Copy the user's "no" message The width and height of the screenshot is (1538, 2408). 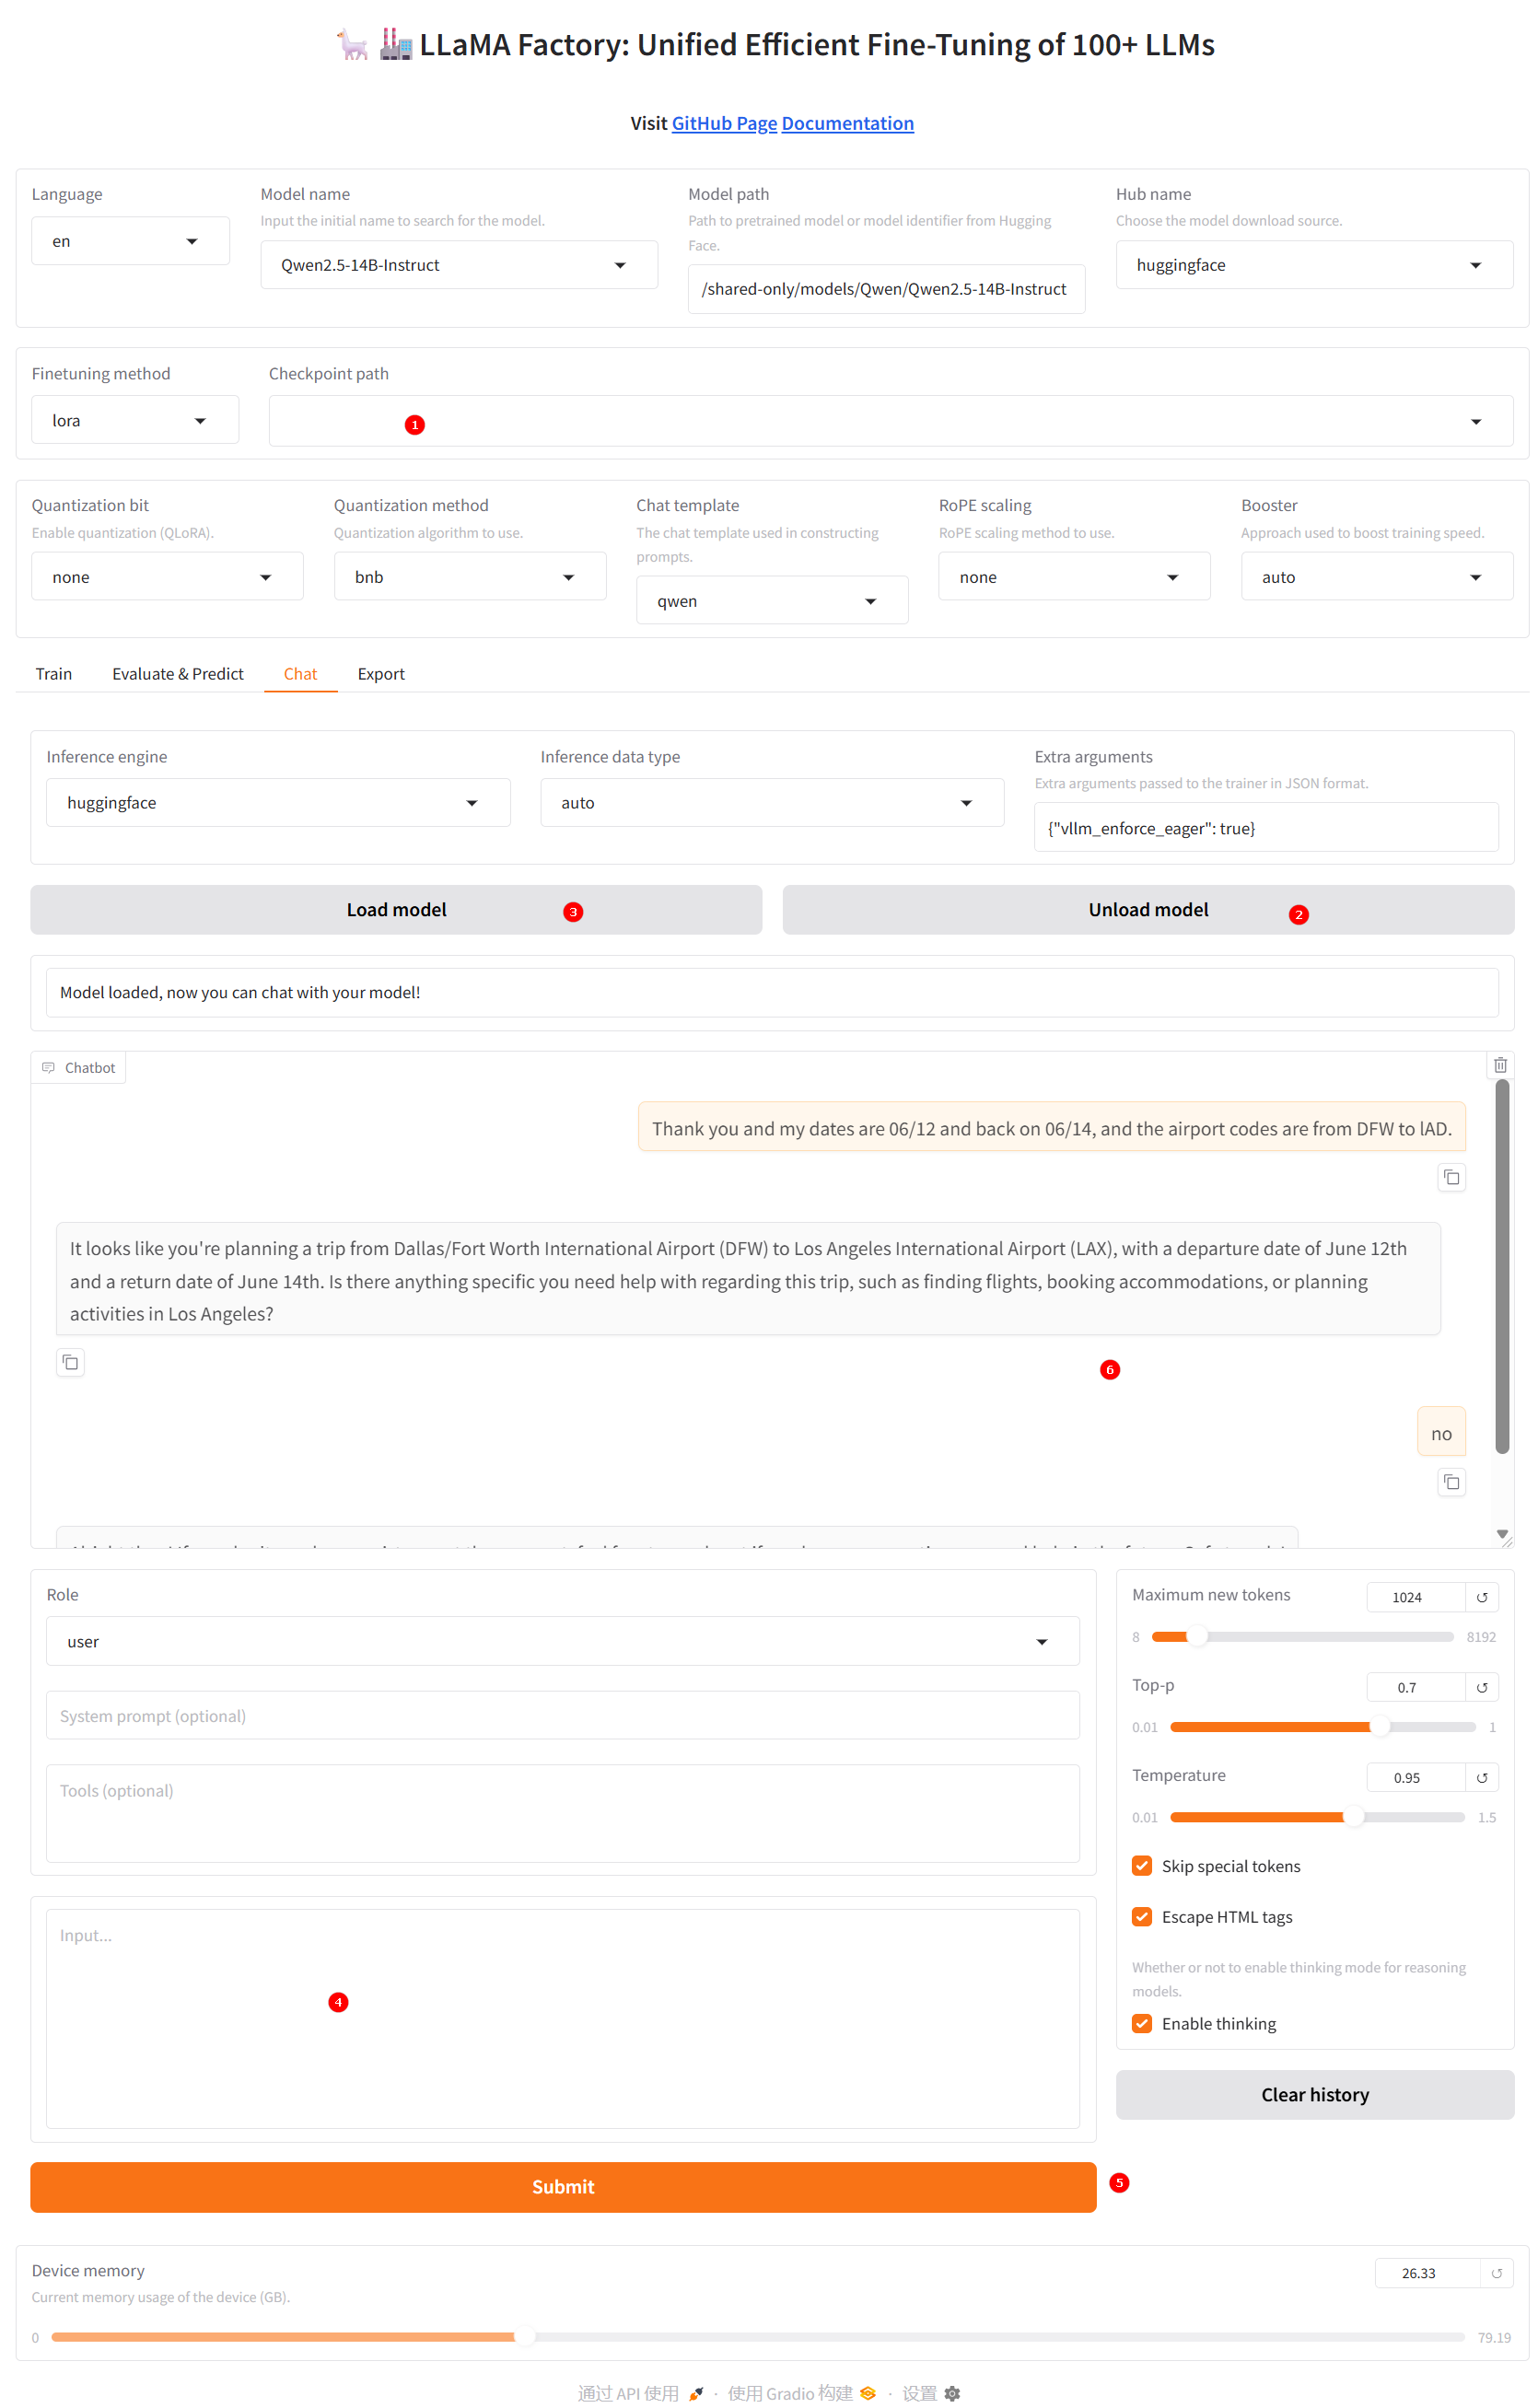coord(1450,1482)
